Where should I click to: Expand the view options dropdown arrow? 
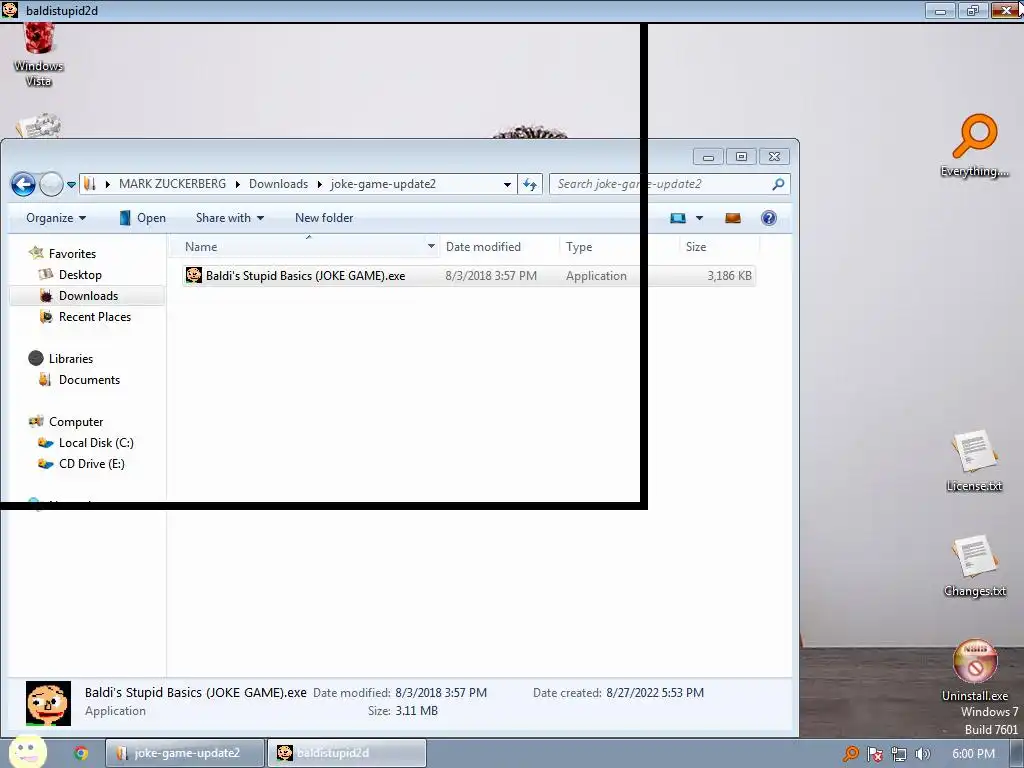699,218
